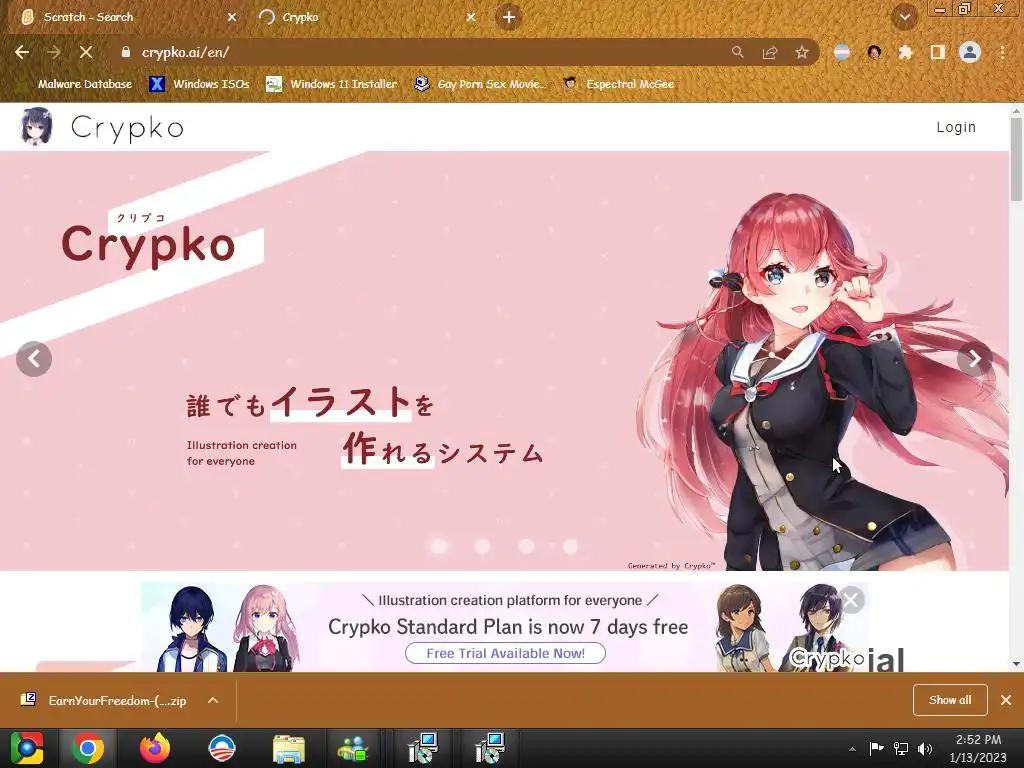The image size is (1024, 768).
Task: Open the first installer taskbar icon
Action: click(x=423, y=748)
